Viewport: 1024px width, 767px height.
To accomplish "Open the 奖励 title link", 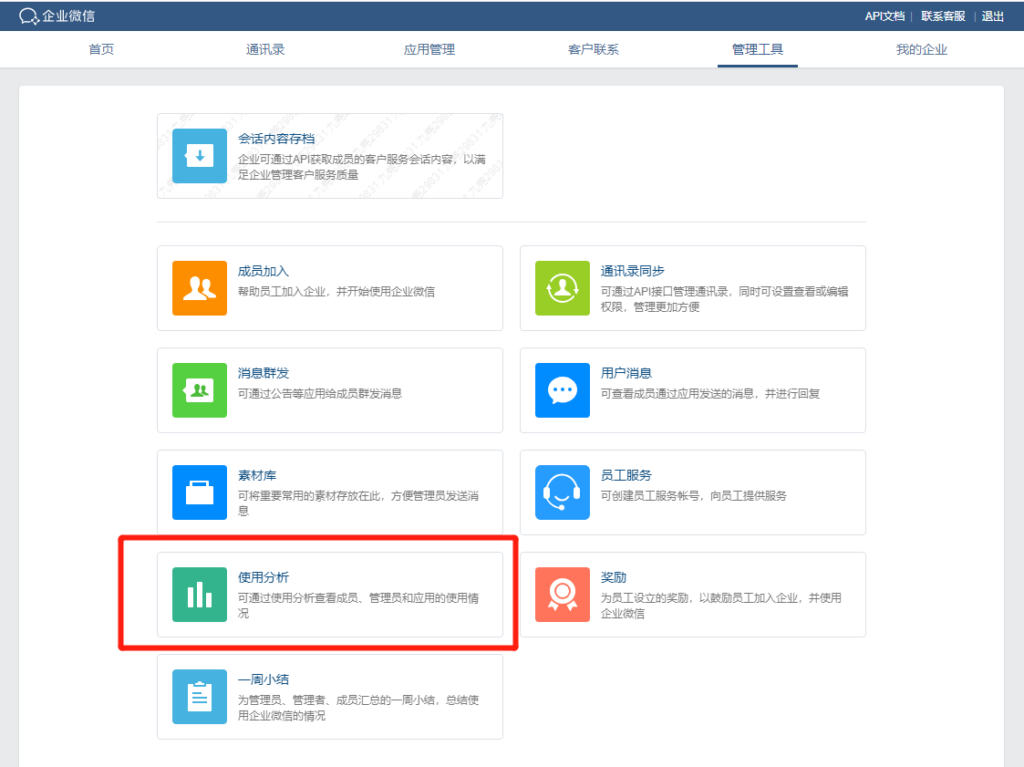I will [613, 578].
